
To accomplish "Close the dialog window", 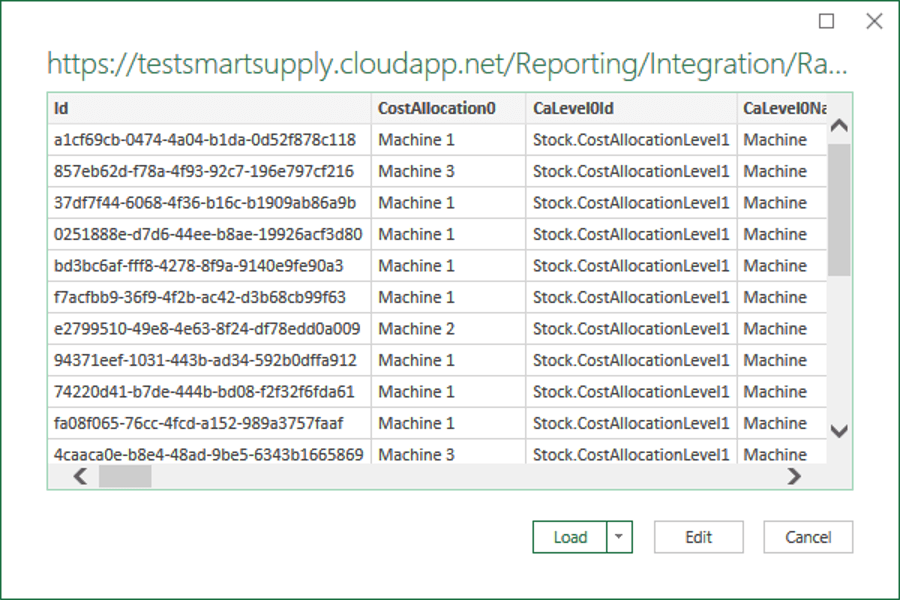I will tap(873, 21).
